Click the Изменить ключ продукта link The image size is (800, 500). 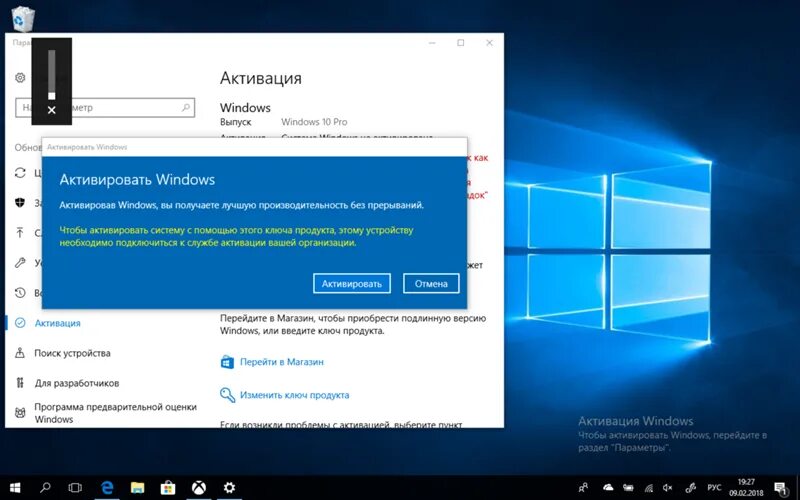294,395
